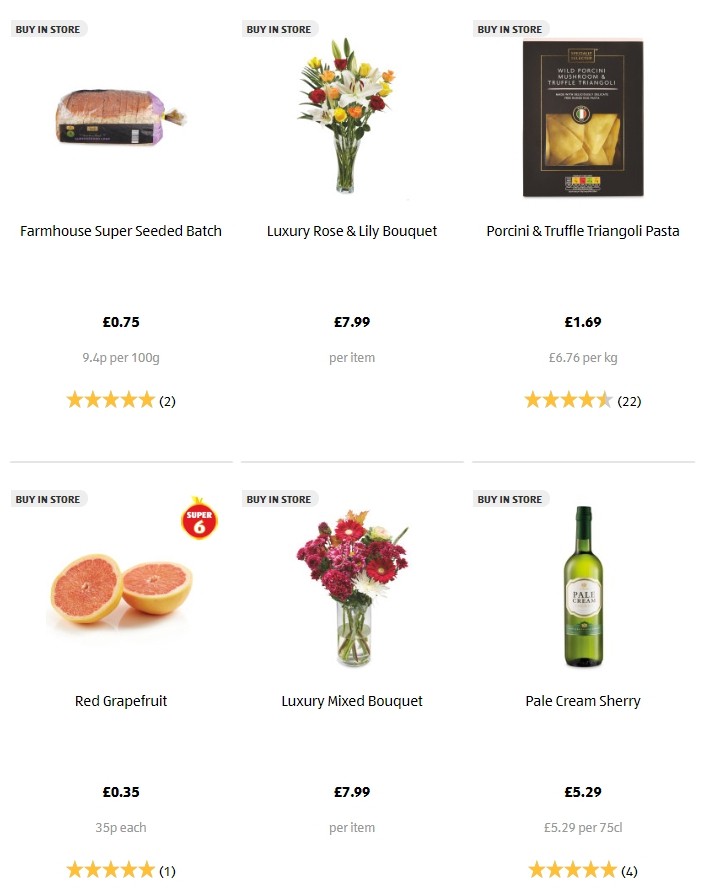This screenshot has height=893, width=708.
Task: Click the star rating for Farmhouse Super Seeded Batch
Action: [x=111, y=400]
